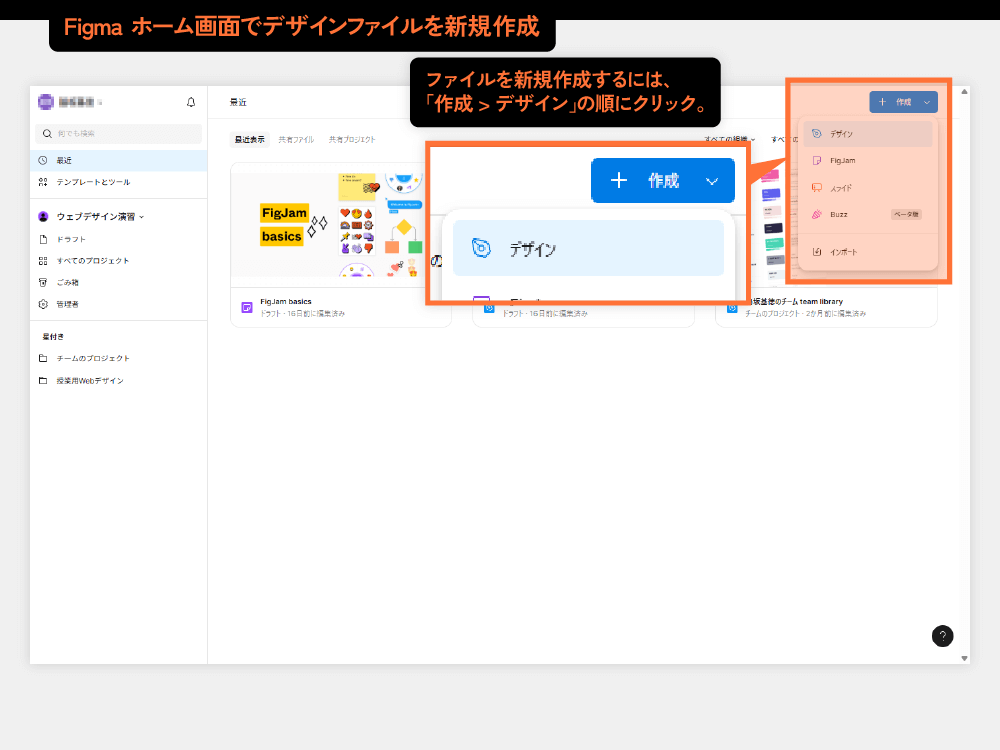Screen dimensions: 1000x750
Task: Click the チームのプロジェクト・2か月前に編集済み subtitle
Action: point(805,314)
